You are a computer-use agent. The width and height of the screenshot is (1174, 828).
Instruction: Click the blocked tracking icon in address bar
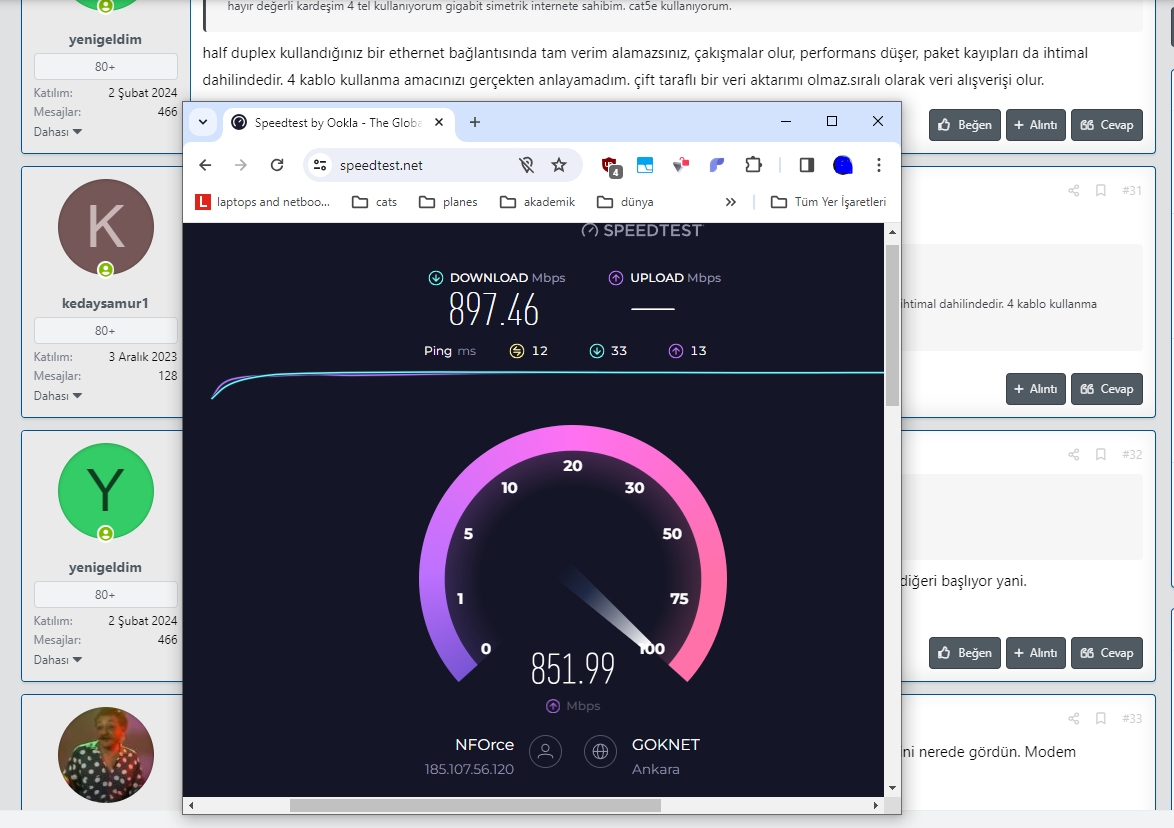pyautogui.click(x=526, y=165)
